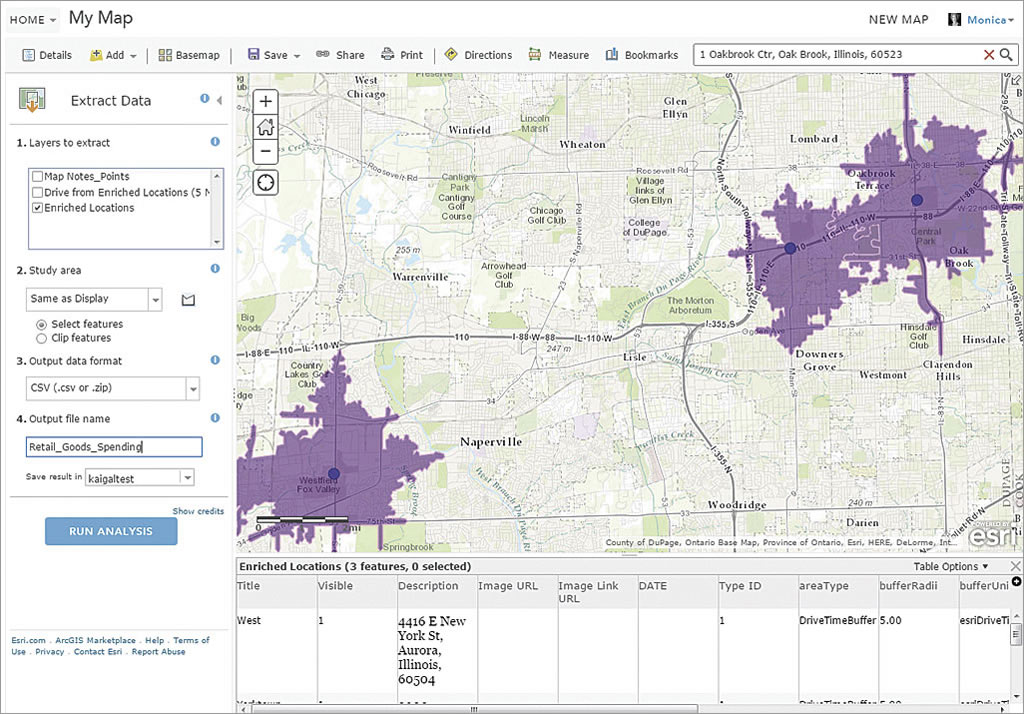Click the layers list scroll down arrow

tap(217, 242)
